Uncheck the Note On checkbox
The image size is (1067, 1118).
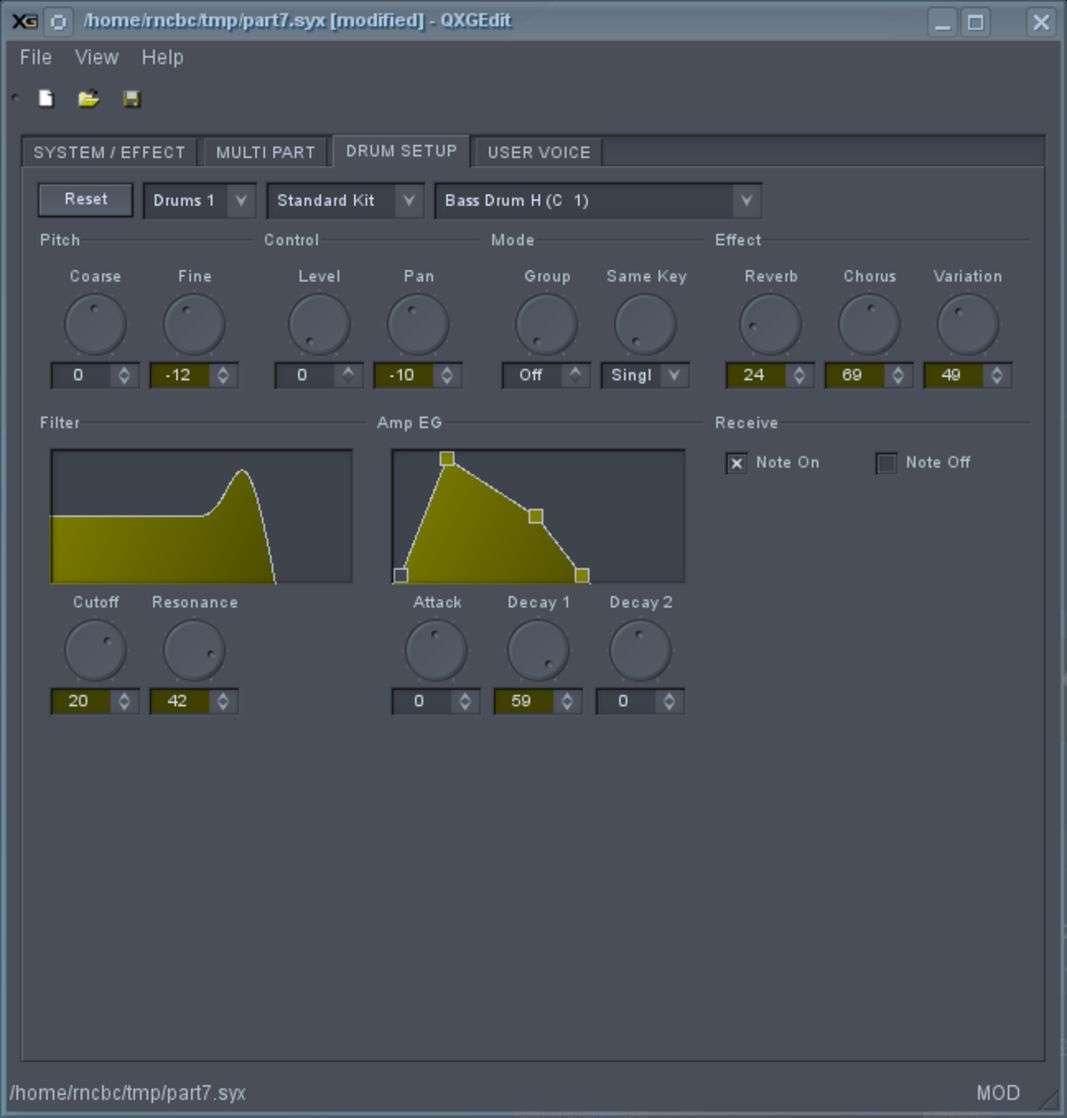737,463
